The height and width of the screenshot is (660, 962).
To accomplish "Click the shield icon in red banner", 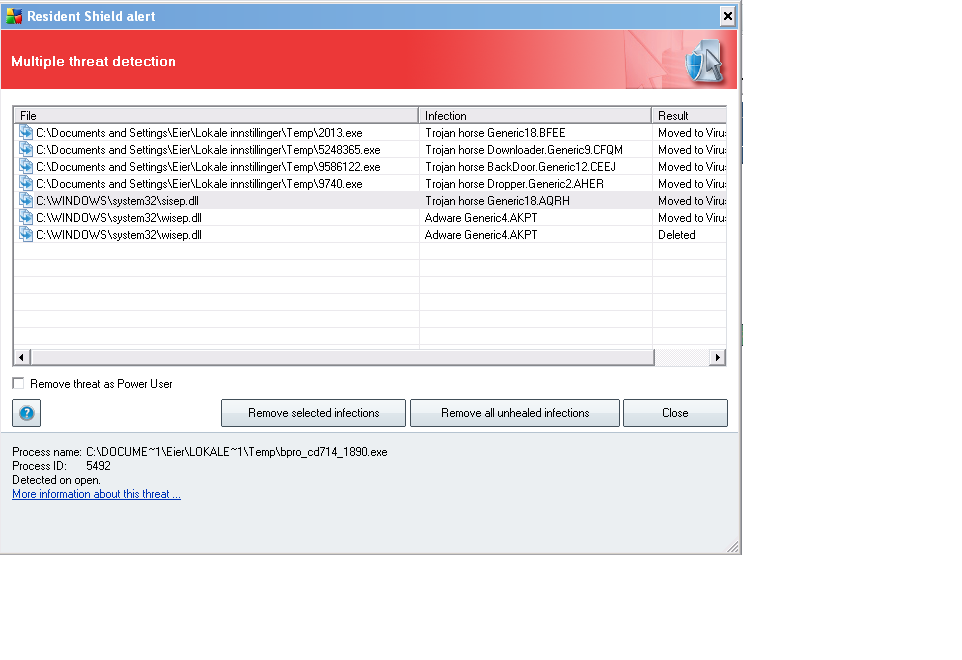I will click(705, 60).
